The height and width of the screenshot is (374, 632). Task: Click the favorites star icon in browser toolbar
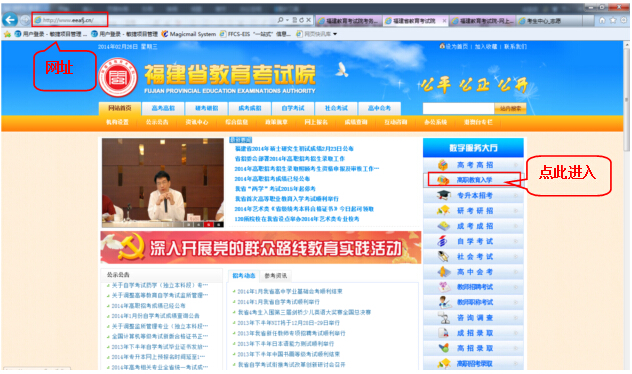(613, 20)
